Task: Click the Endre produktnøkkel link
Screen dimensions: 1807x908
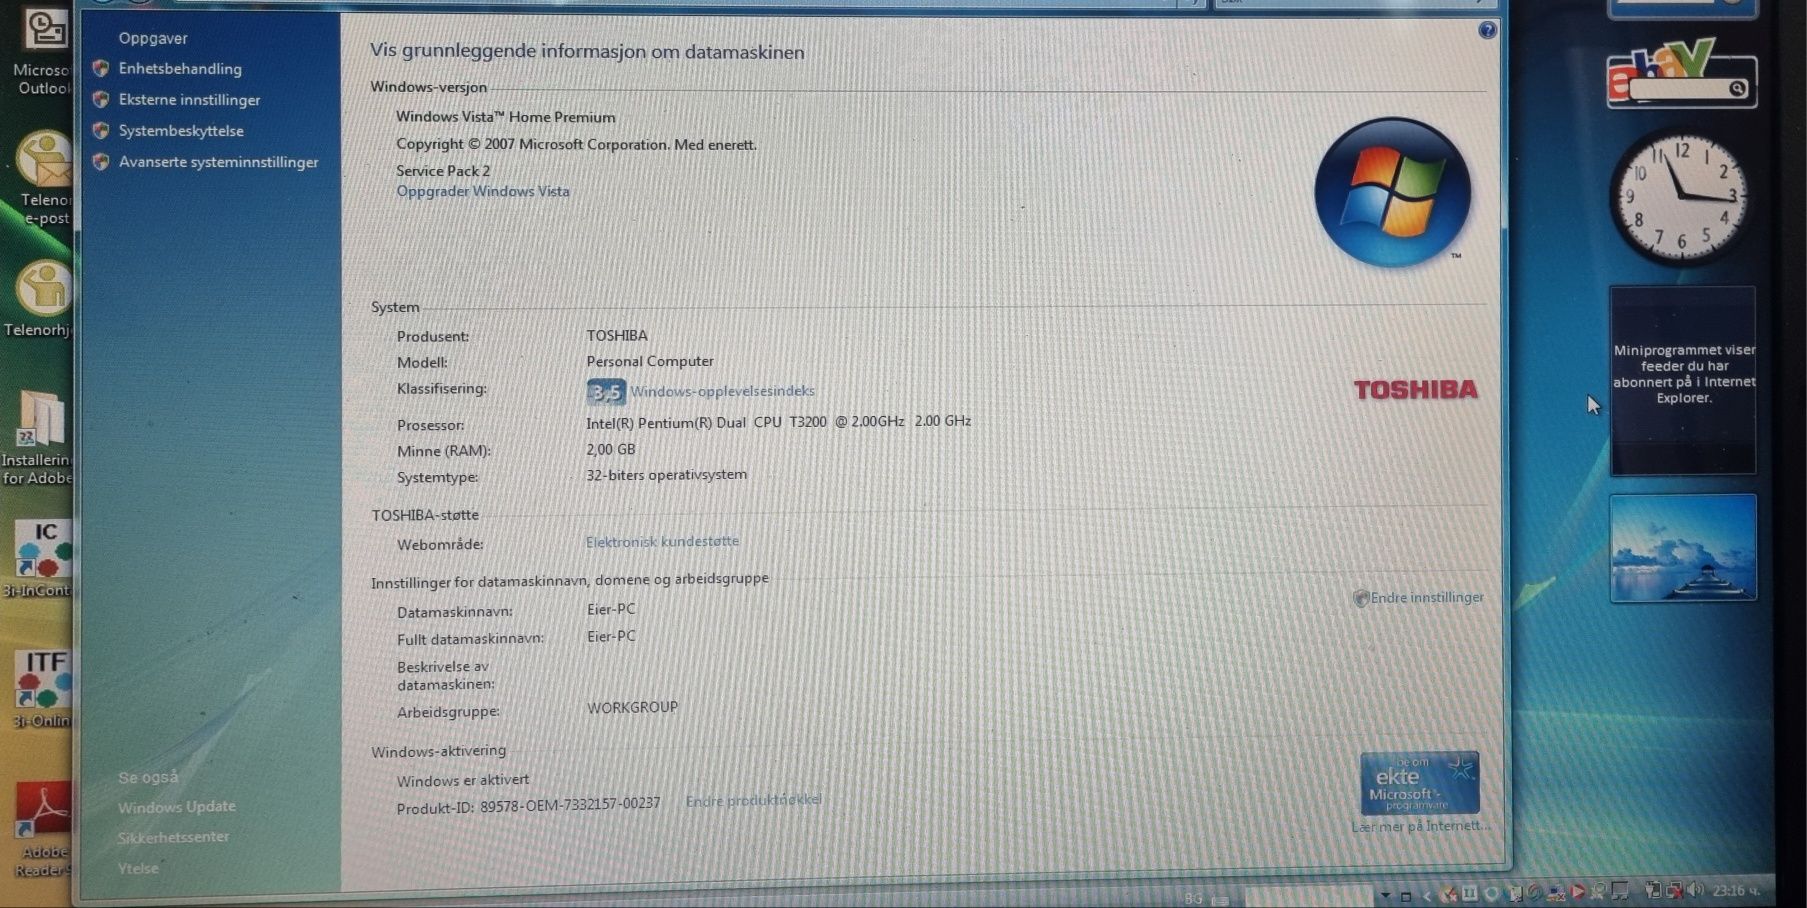Action: click(x=753, y=800)
